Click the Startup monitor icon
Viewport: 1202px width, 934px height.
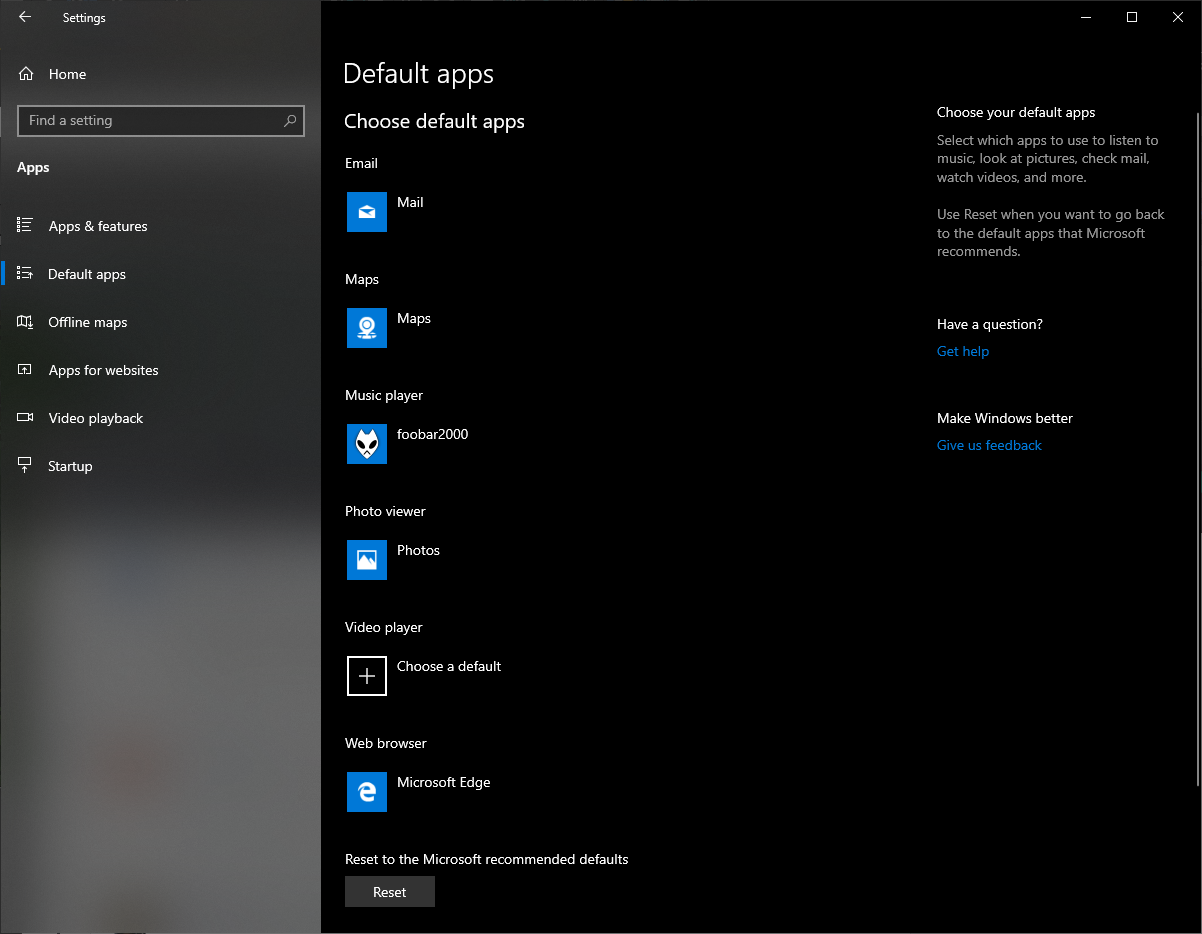(x=25, y=466)
